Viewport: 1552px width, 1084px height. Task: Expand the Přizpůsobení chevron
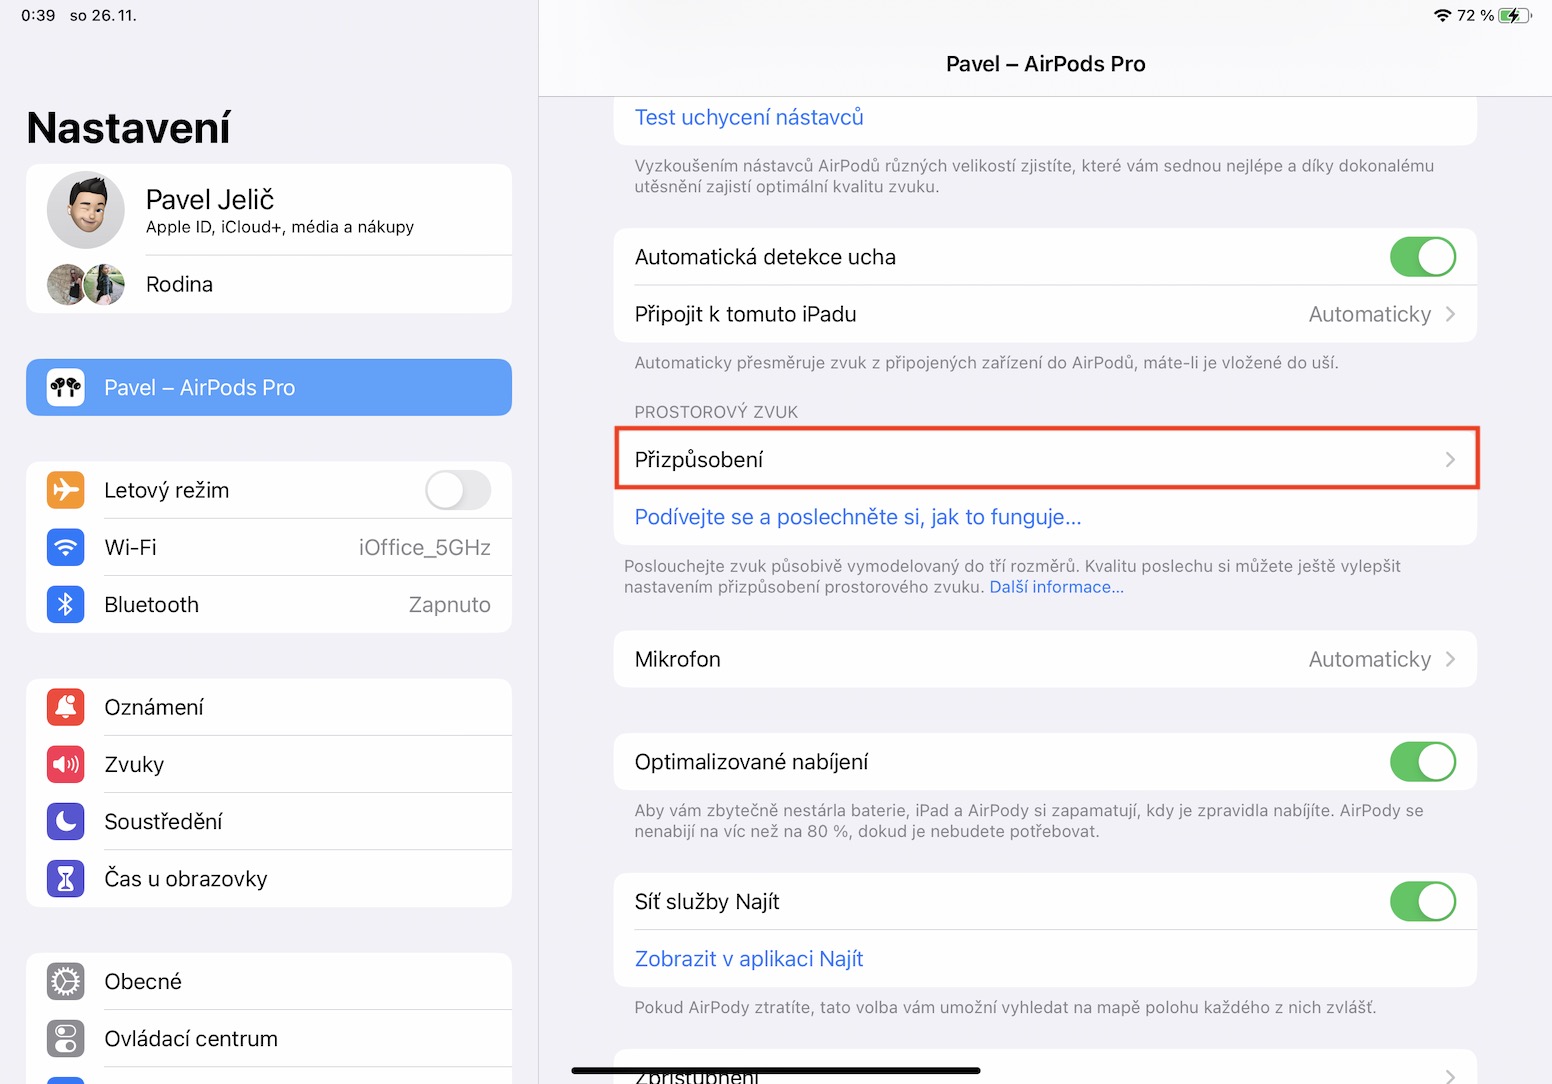pyautogui.click(x=1449, y=460)
